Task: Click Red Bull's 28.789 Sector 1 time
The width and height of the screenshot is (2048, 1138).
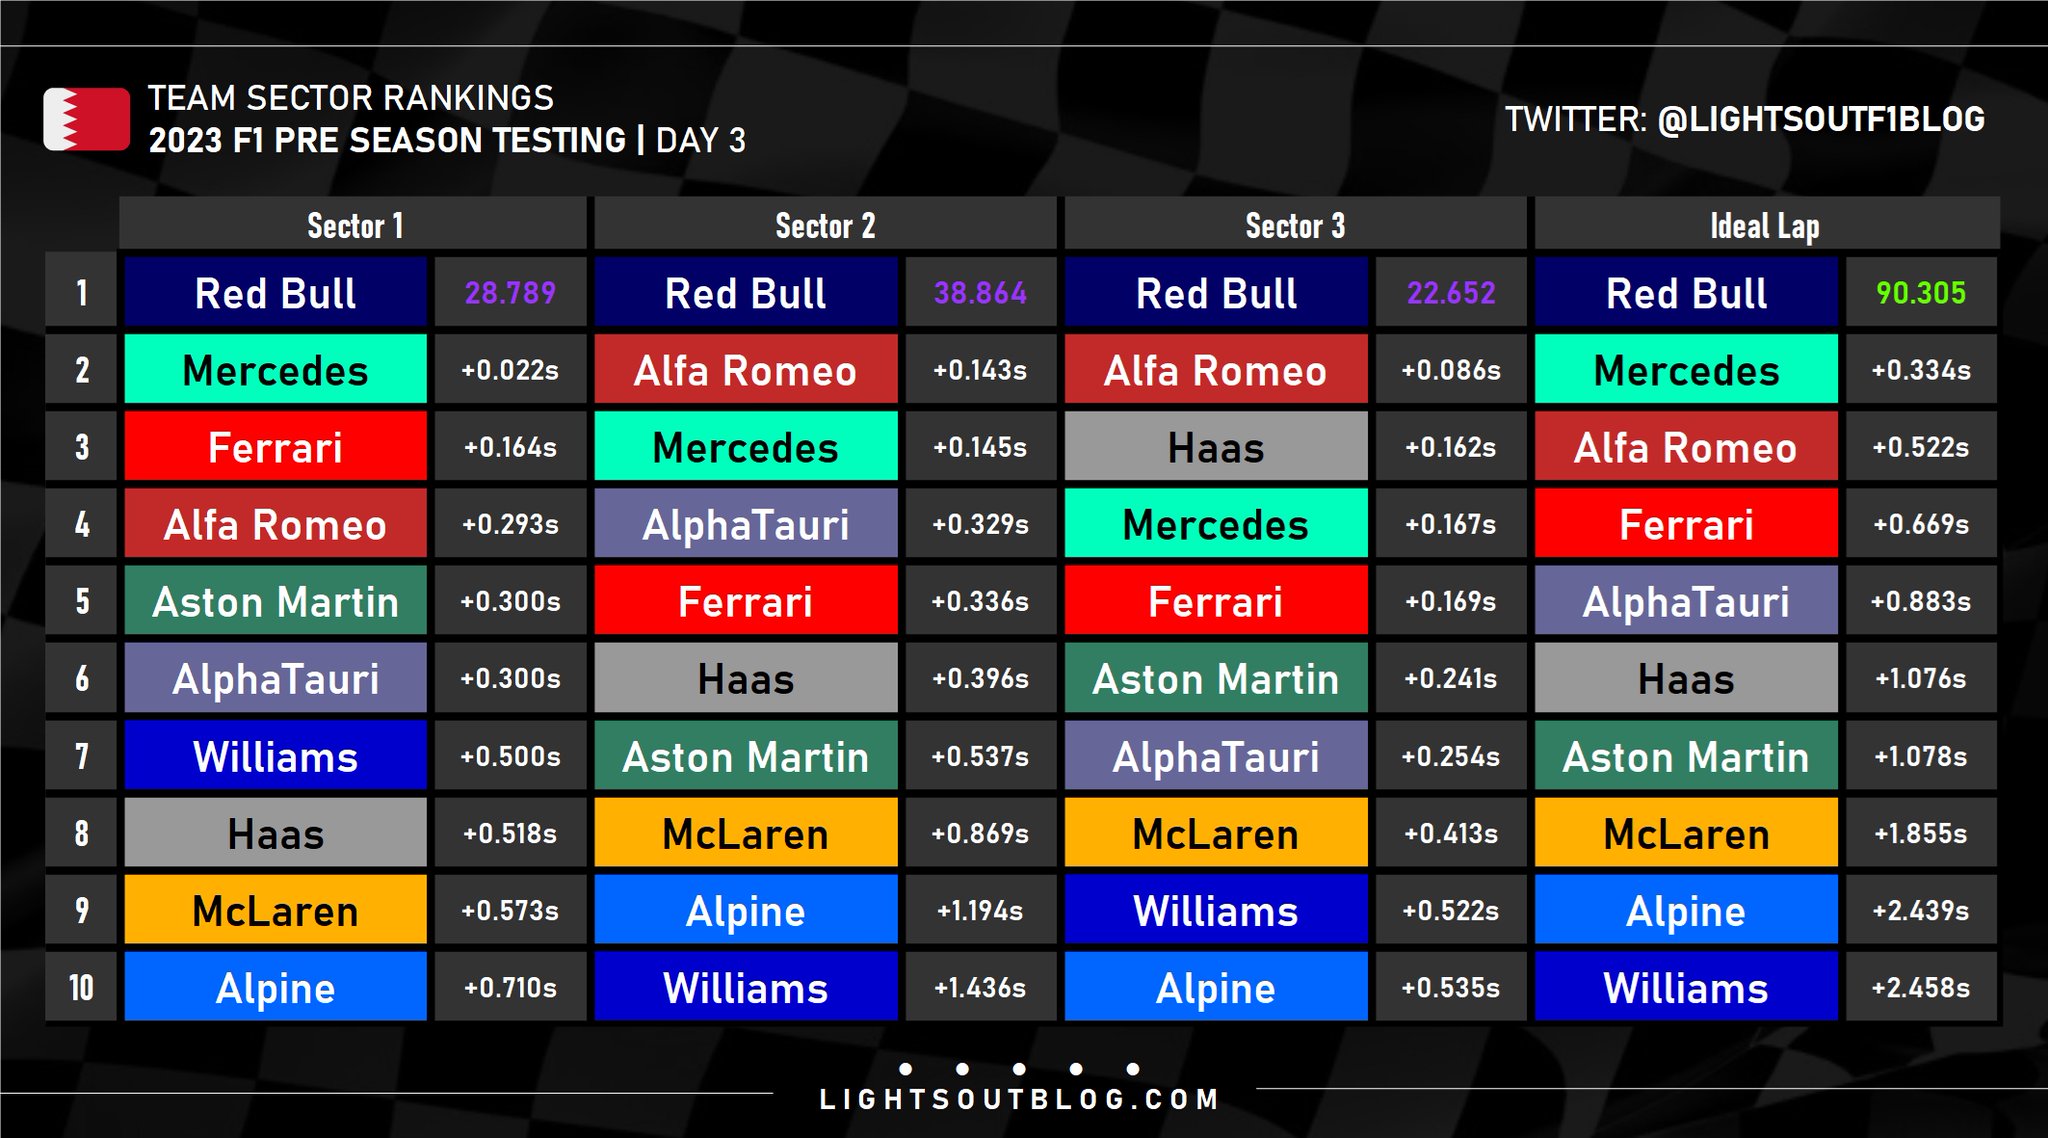Action: 510,293
